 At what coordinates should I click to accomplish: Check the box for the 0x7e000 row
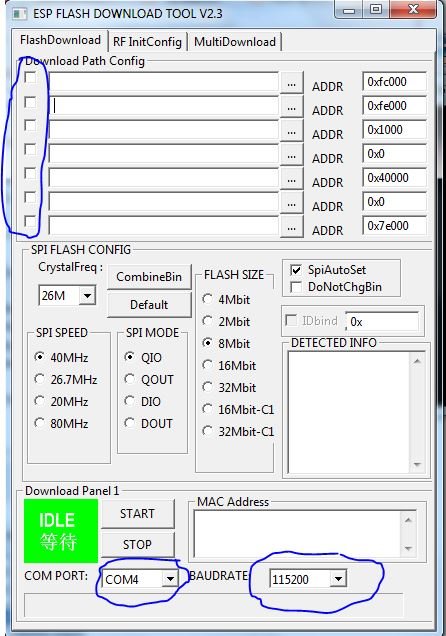coord(30,221)
